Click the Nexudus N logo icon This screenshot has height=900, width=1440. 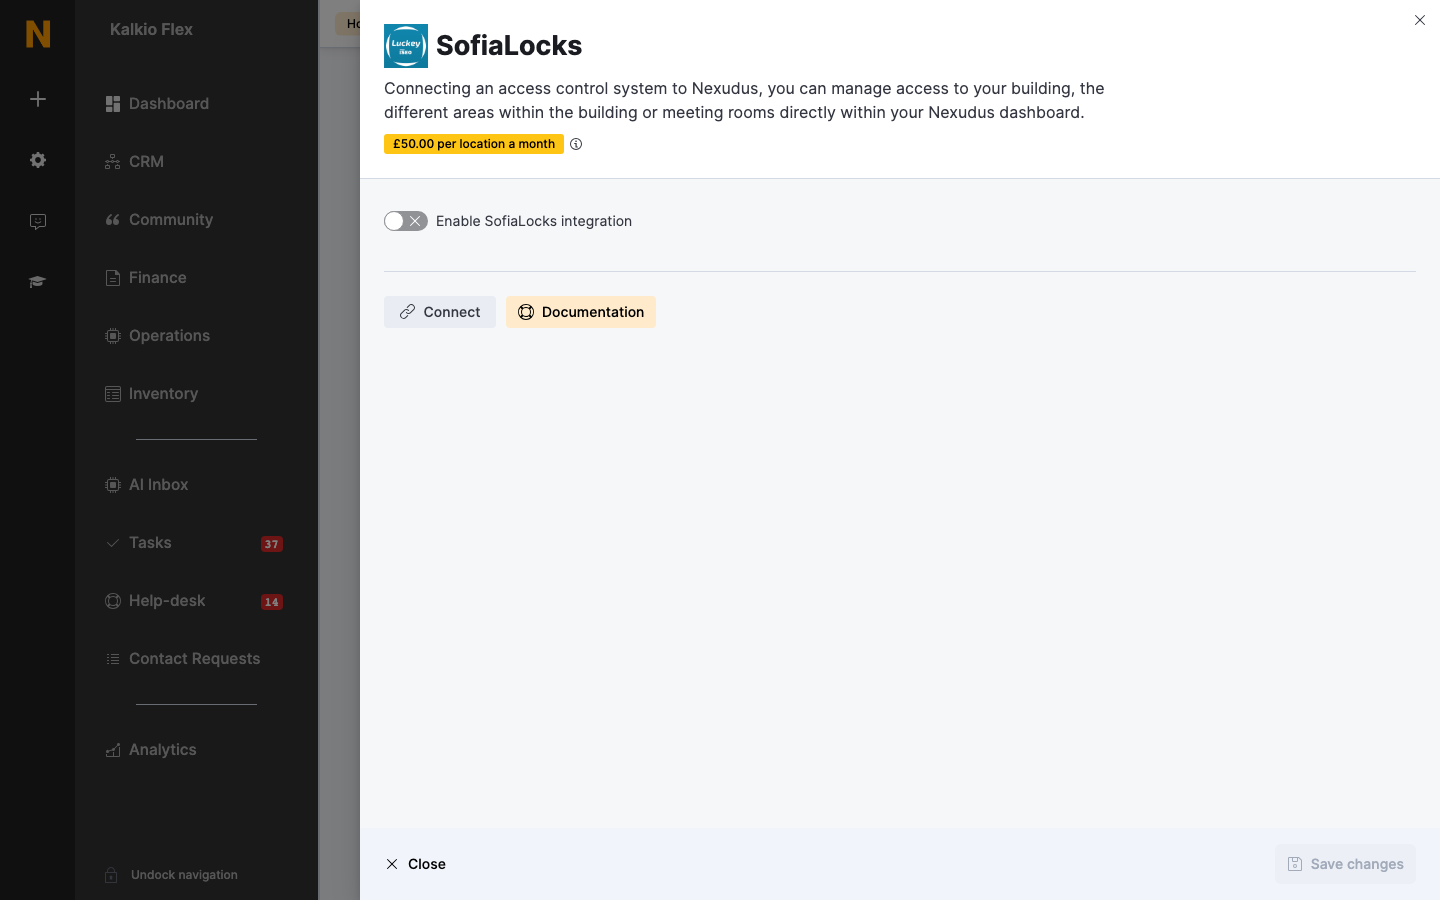(38, 34)
